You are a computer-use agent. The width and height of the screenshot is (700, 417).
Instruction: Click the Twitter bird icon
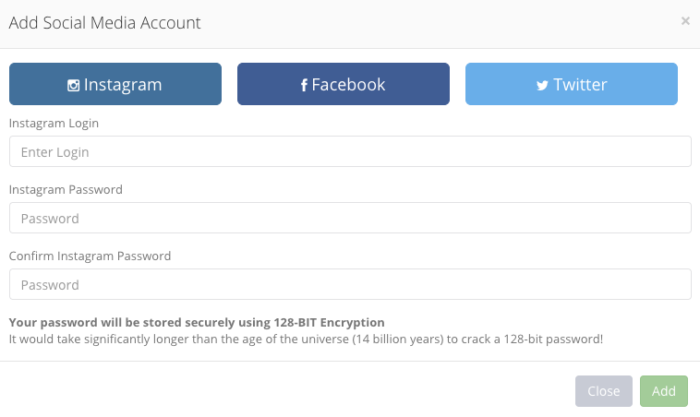[x=542, y=85]
